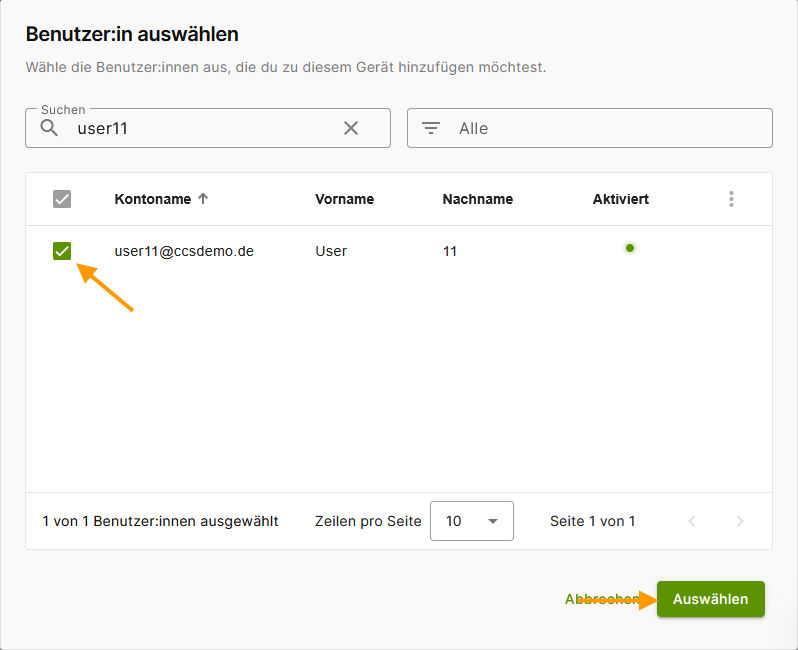Click the filter icon beside Alle
The image size is (798, 650).
431,128
